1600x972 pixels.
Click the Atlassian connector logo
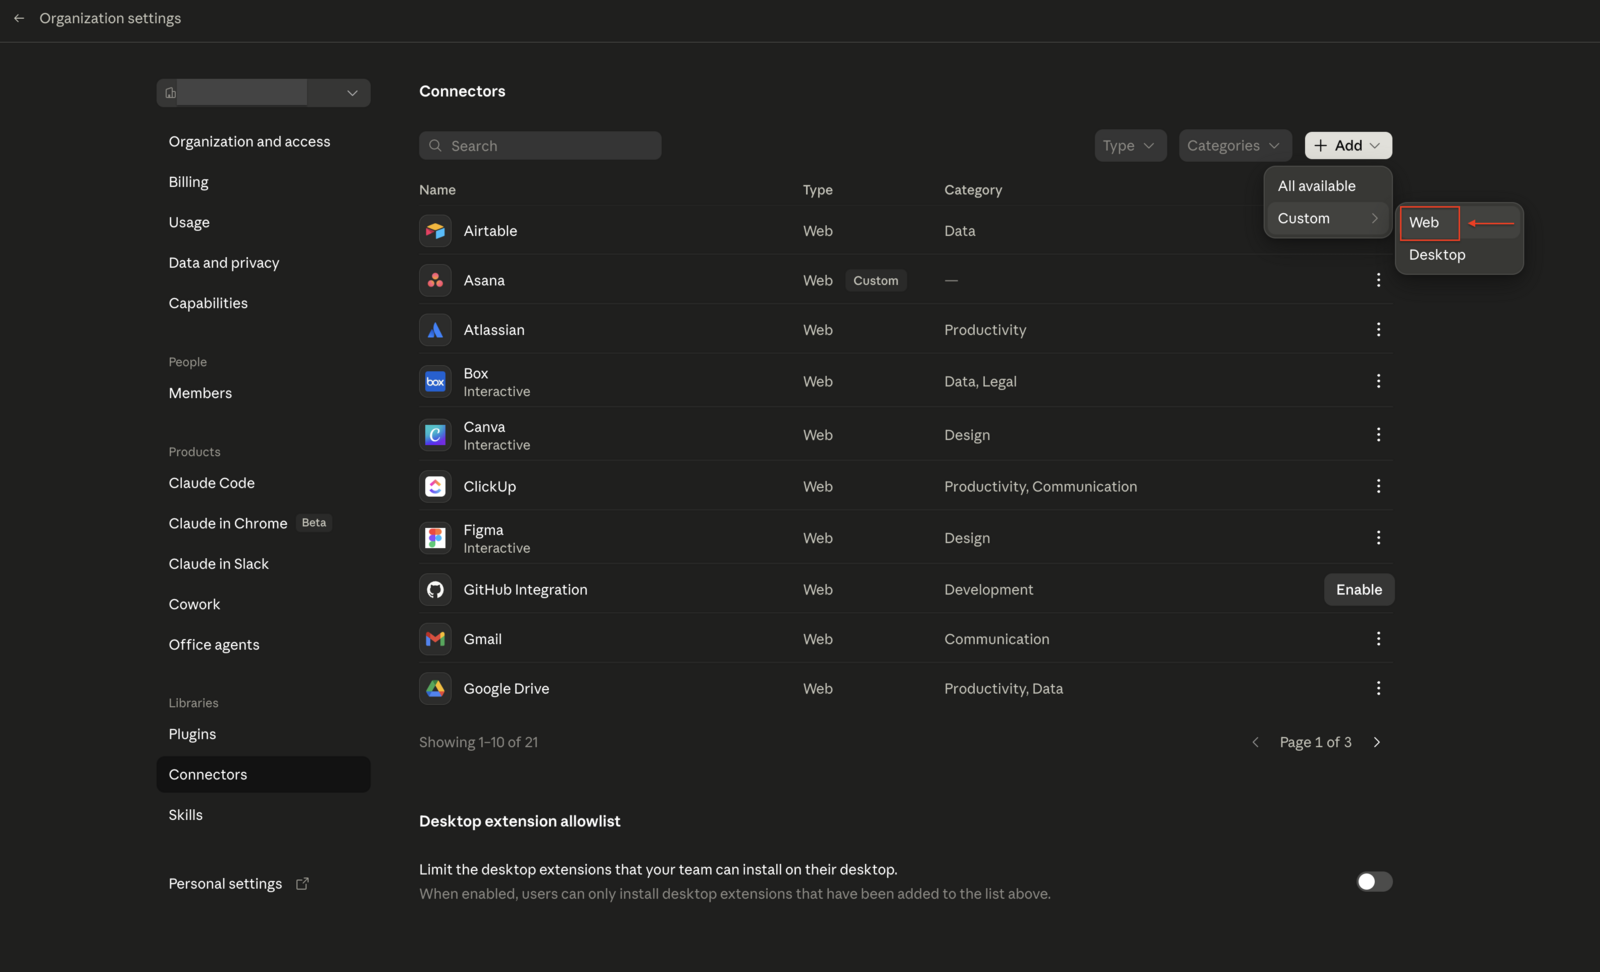click(x=435, y=330)
